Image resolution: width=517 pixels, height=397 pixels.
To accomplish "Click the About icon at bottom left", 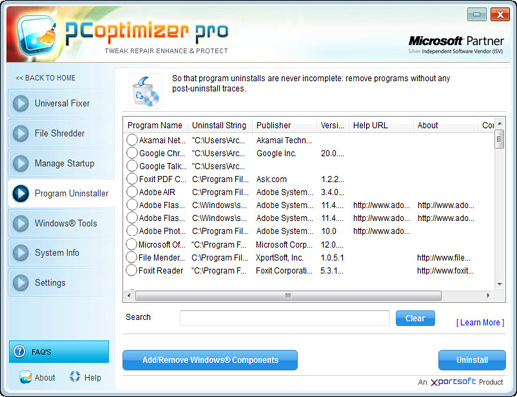I will coord(25,377).
